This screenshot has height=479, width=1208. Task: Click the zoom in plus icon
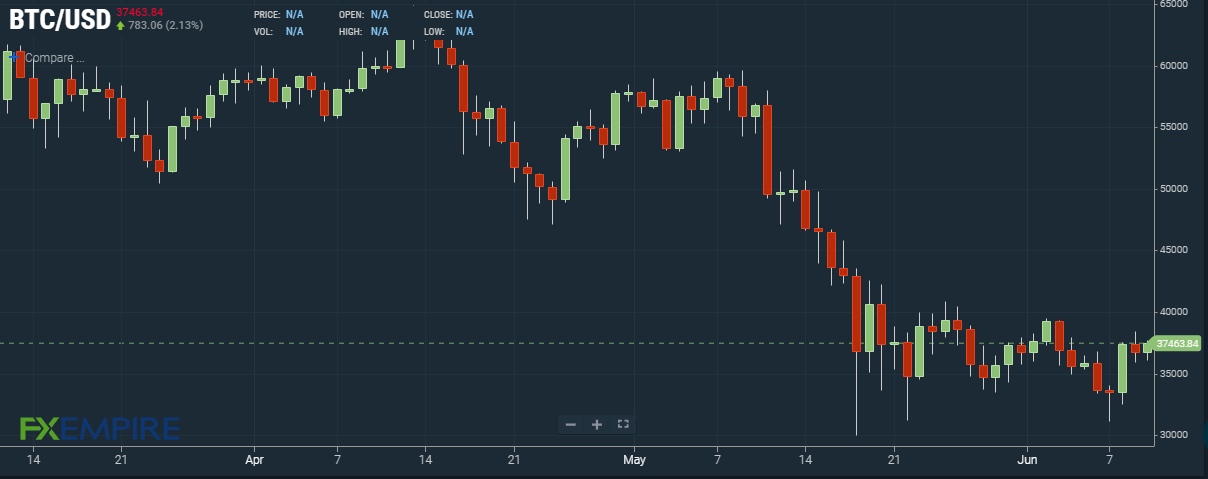click(x=597, y=424)
